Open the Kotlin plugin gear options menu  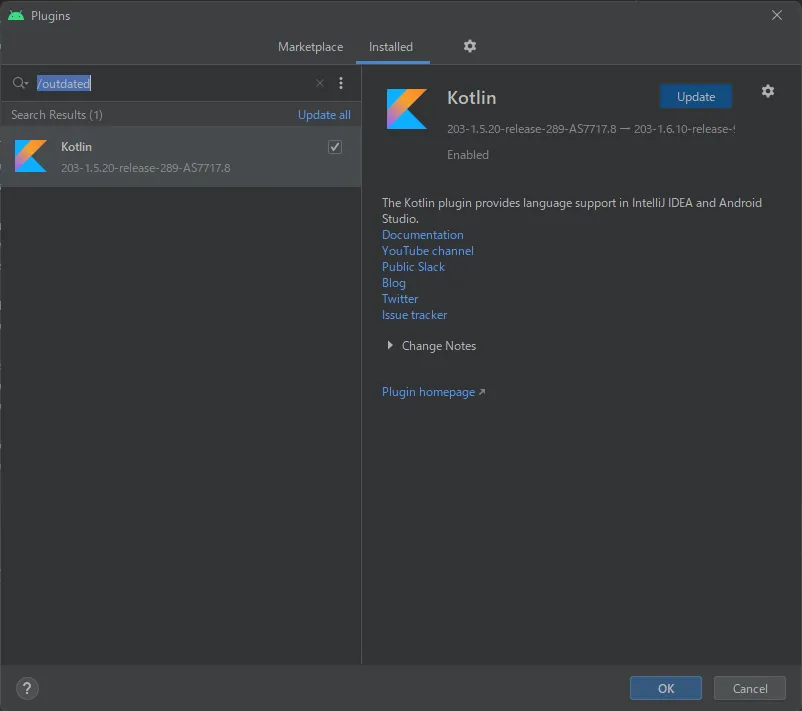(x=767, y=91)
